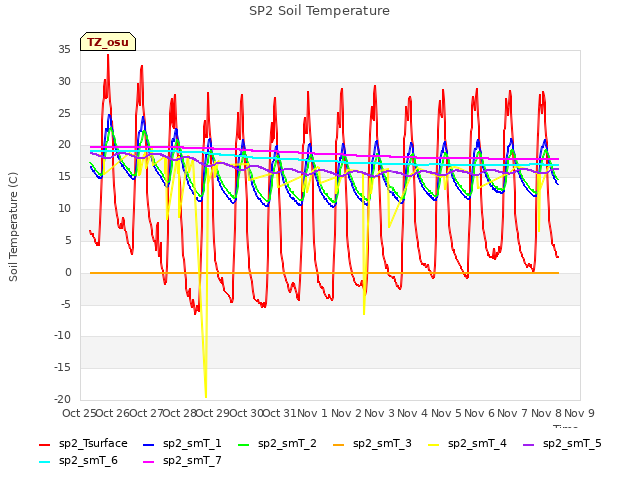Click the SP2 Soil Temperature chart title
Screen dimensions: 640x480
tap(319, 11)
